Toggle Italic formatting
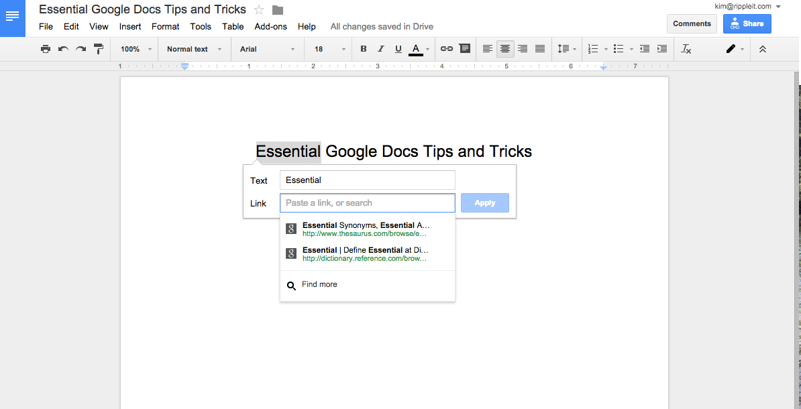The height and width of the screenshot is (409, 801). coord(381,49)
